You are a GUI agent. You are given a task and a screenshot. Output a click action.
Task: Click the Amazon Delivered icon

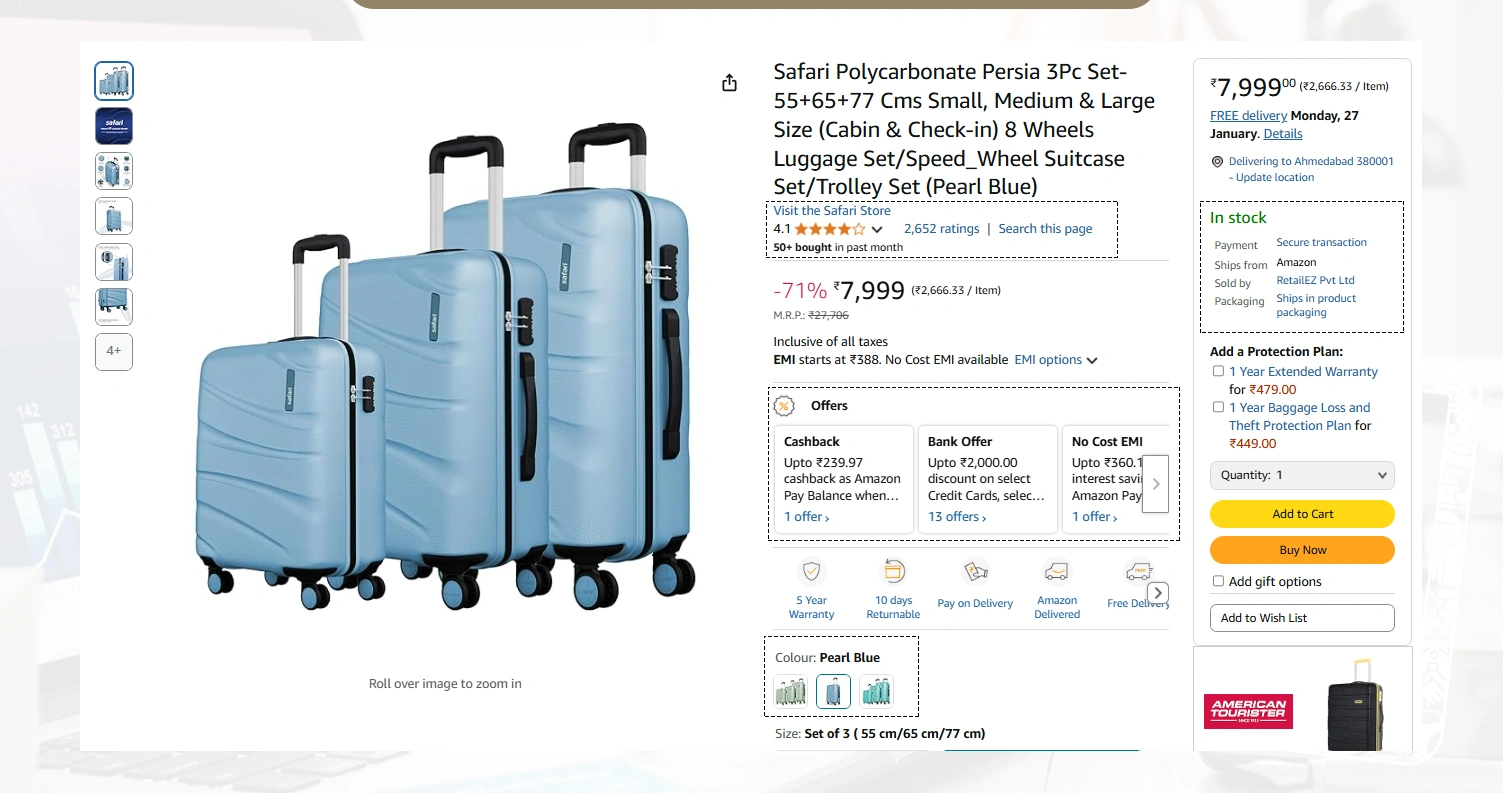(x=1056, y=570)
